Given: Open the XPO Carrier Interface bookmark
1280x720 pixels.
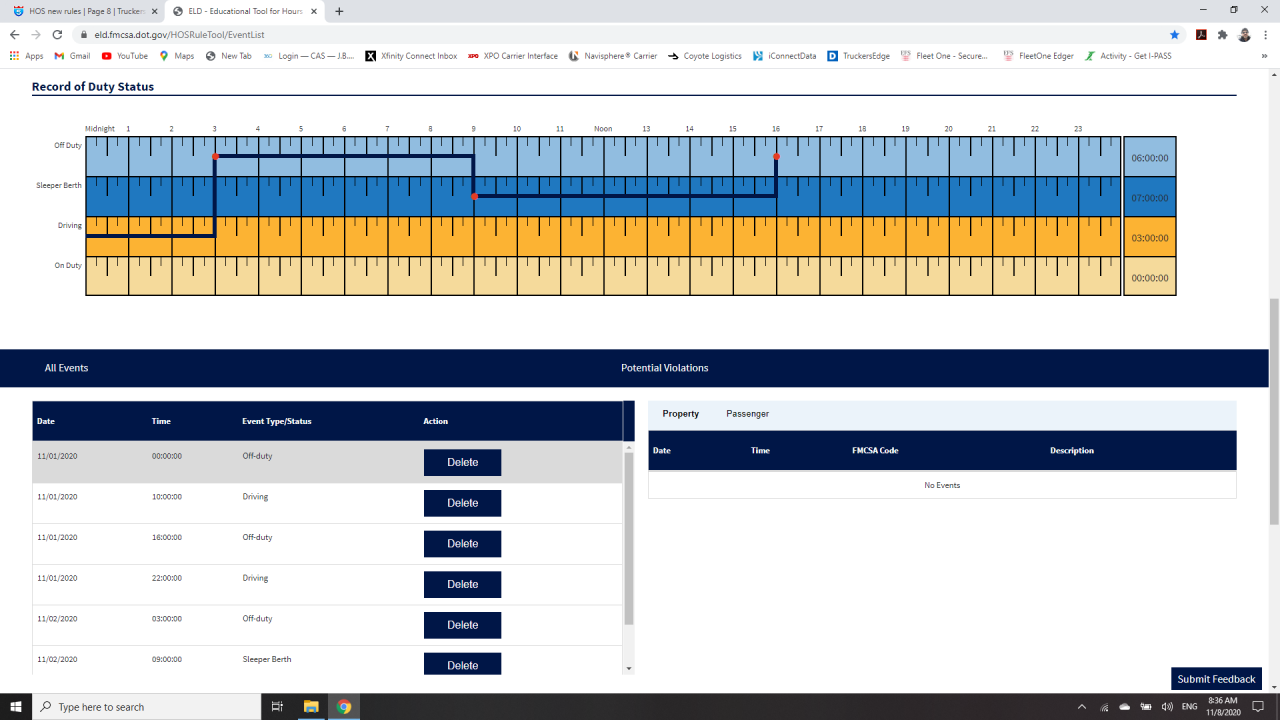Looking at the screenshot, I should [x=513, y=56].
